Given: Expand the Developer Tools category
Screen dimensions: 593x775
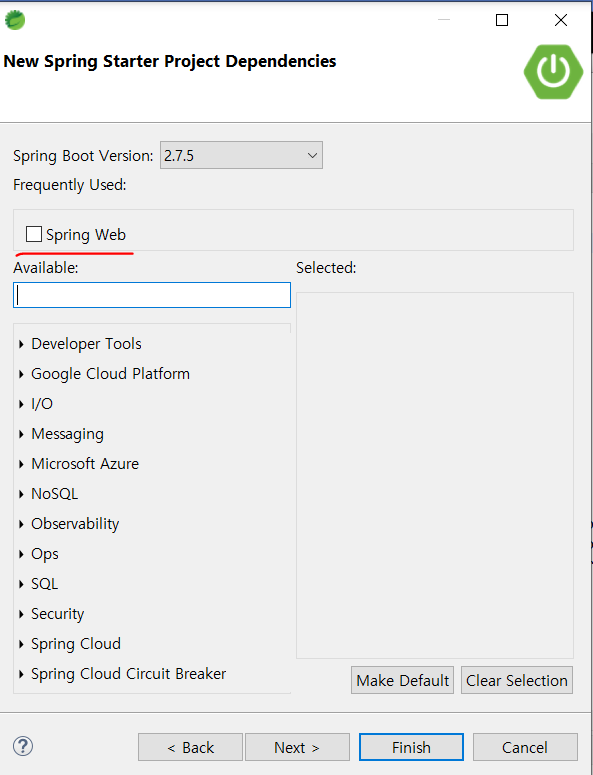Looking at the screenshot, I should [x=21, y=344].
